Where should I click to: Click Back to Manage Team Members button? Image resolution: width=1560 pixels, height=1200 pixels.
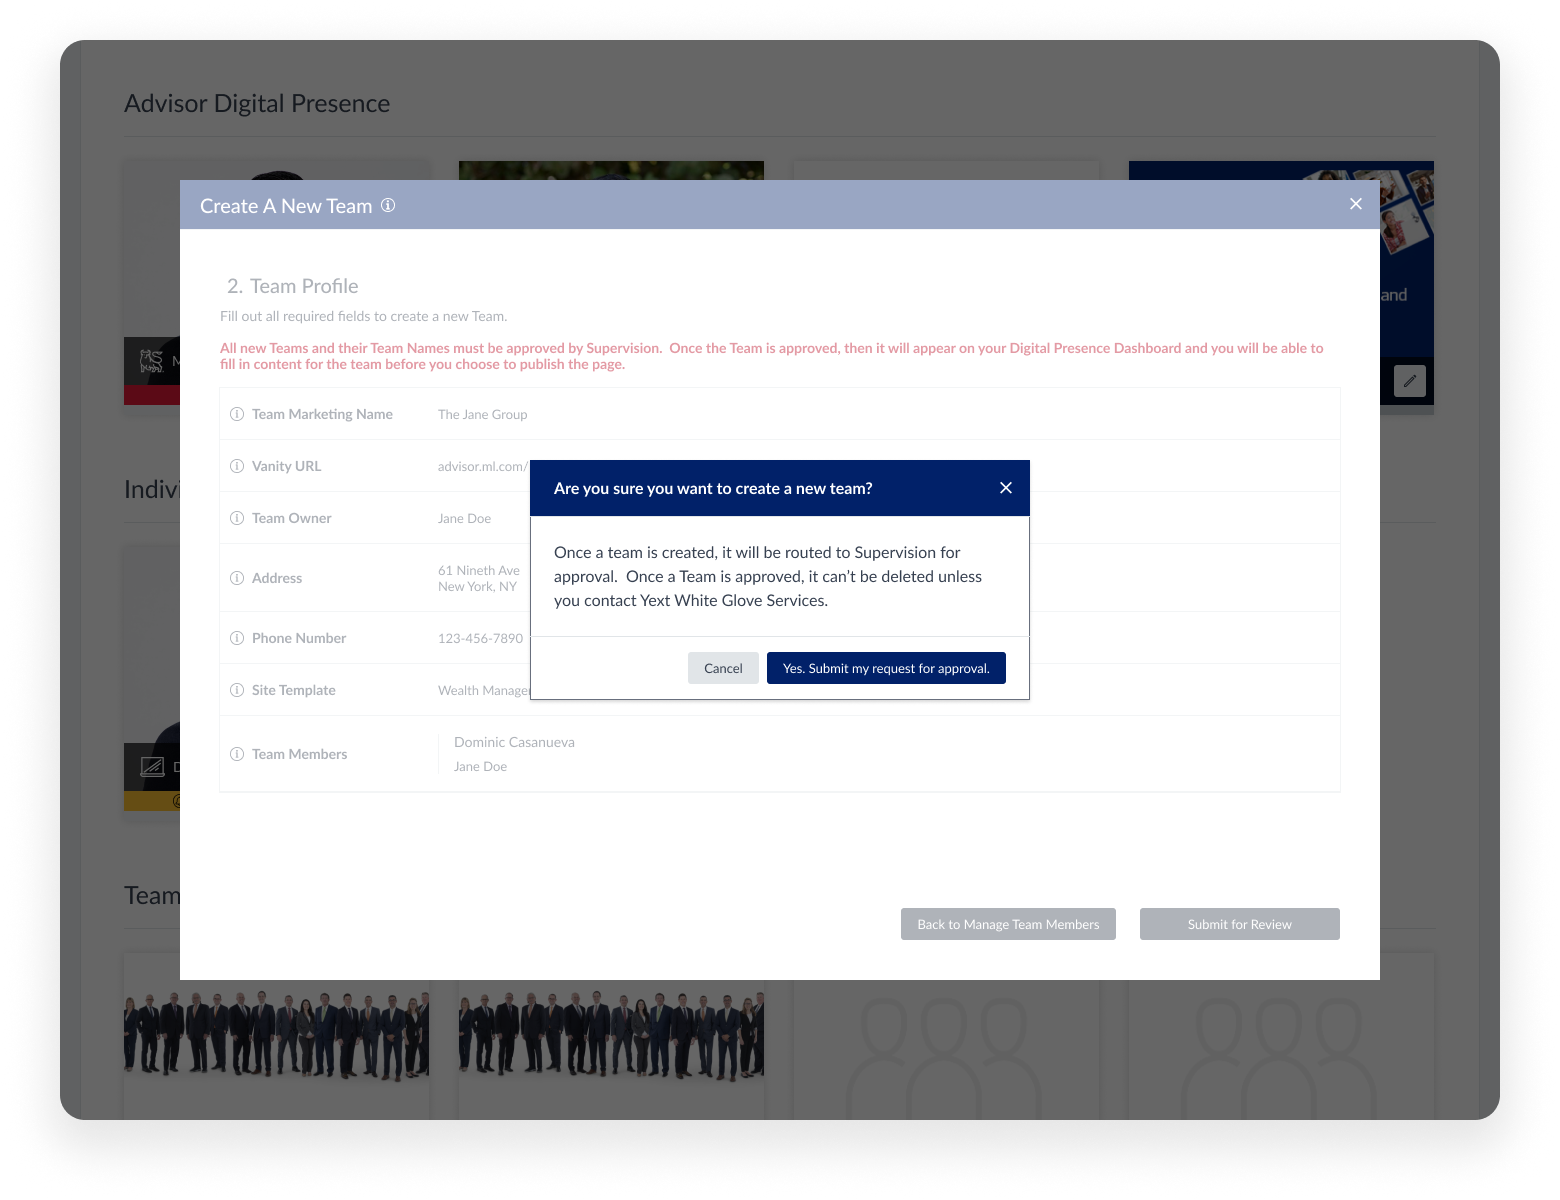[1008, 924]
